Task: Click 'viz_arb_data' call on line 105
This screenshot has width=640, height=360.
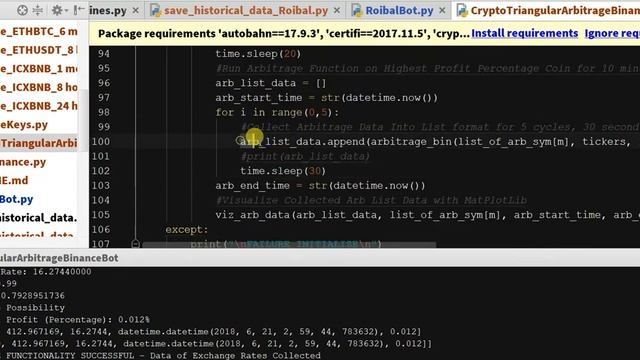Action: pos(252,215)
